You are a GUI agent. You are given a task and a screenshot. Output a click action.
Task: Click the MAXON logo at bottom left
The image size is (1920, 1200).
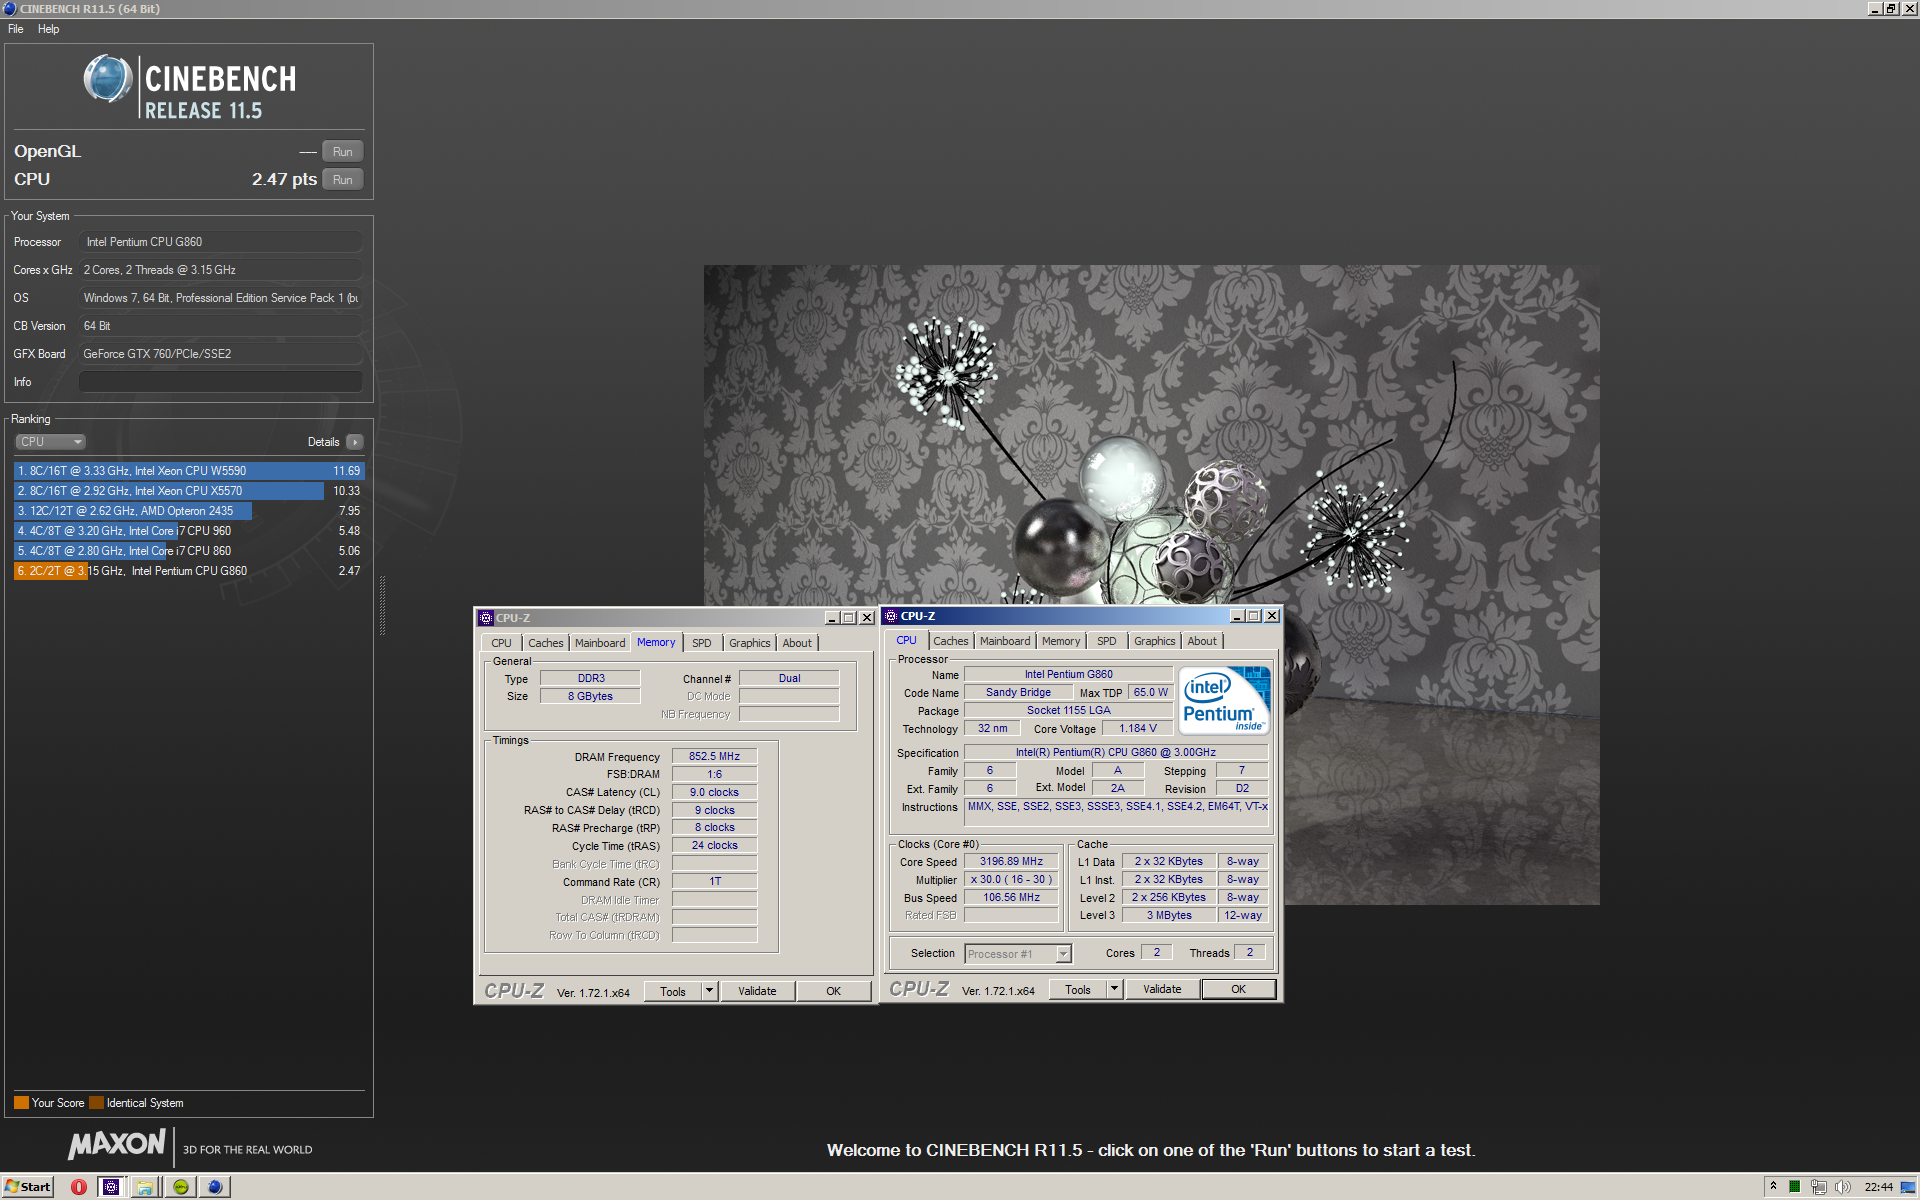coord(116,1145)
